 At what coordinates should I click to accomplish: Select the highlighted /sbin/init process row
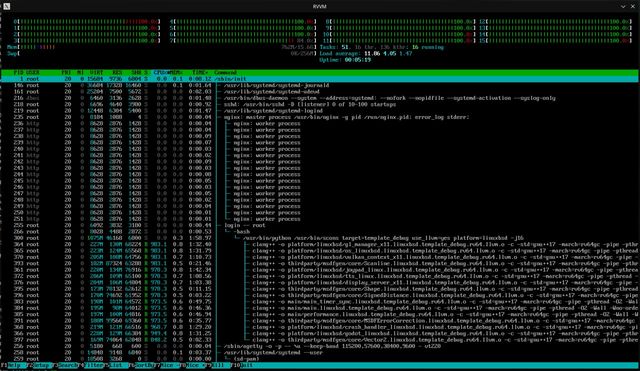tap(320, 79)
